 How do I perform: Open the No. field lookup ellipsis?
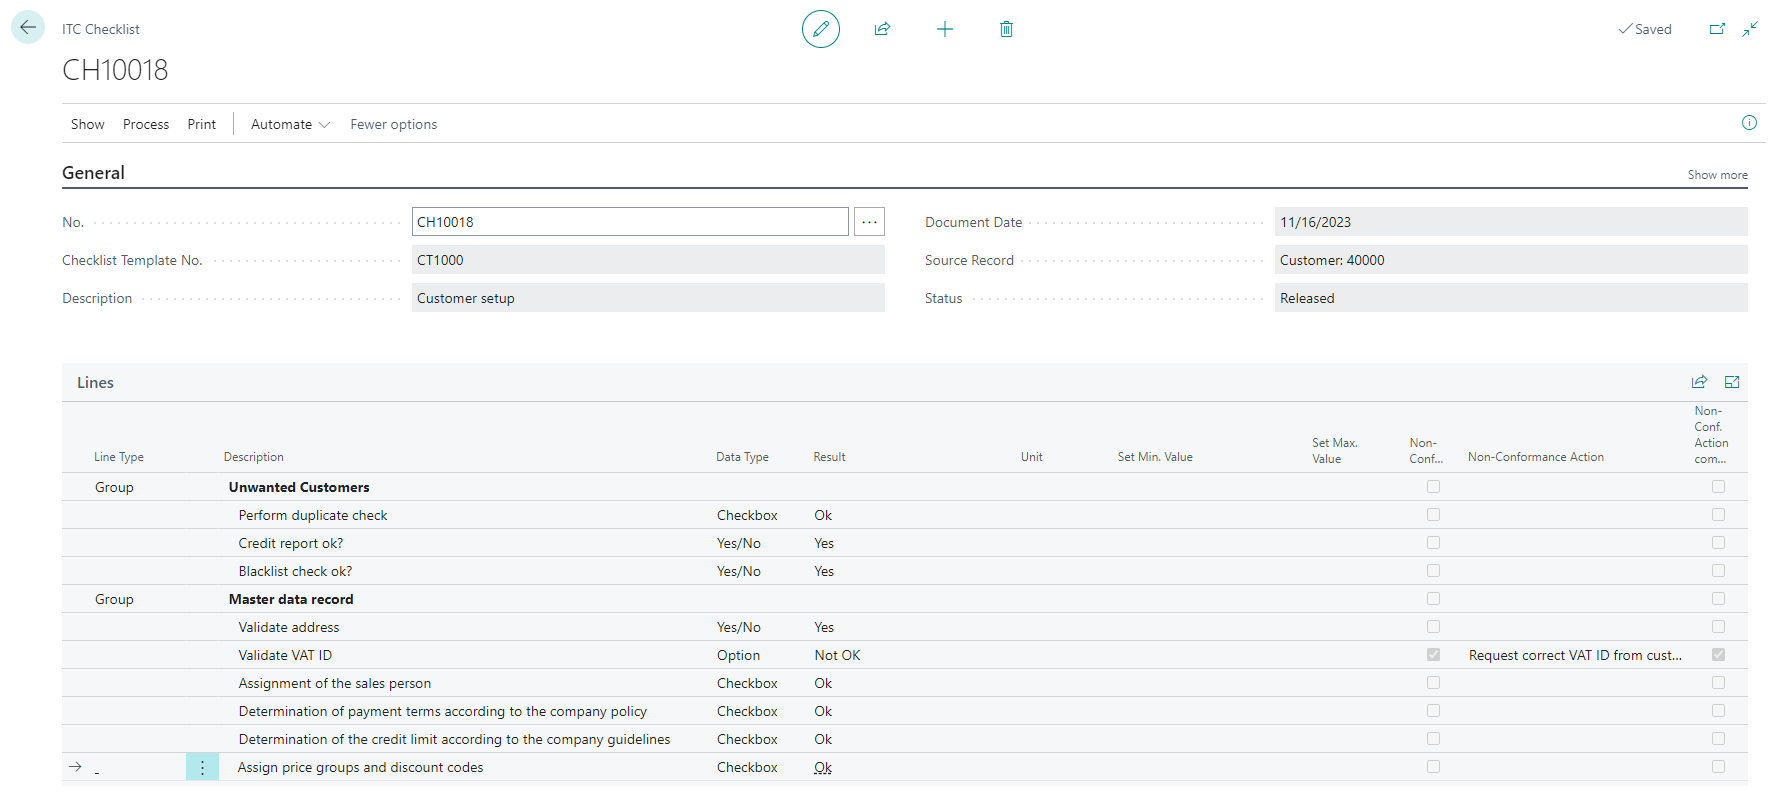(x=869, y=222)
